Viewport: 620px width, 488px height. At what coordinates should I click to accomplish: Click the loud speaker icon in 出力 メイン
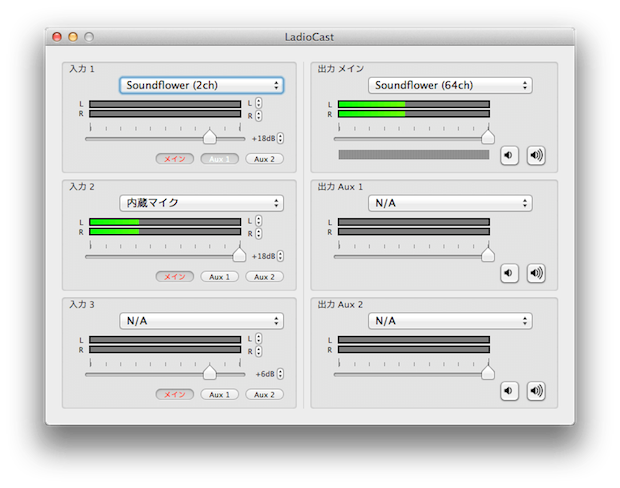click(x=536, y=155)
